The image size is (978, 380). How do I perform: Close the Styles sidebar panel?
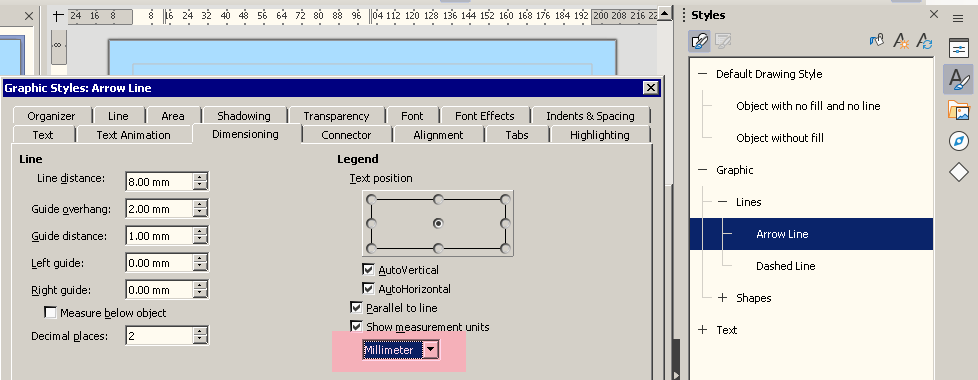pos(934,14)
